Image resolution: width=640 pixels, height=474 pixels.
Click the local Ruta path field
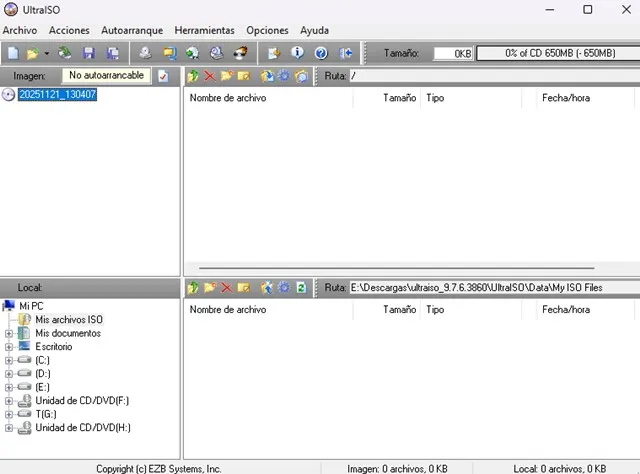(490, 288)
